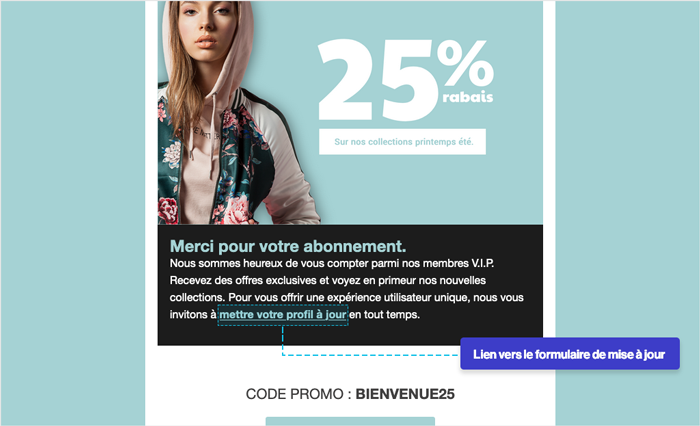
Task: Click the words 'en tout temps.'
Action: coord(384,315)
